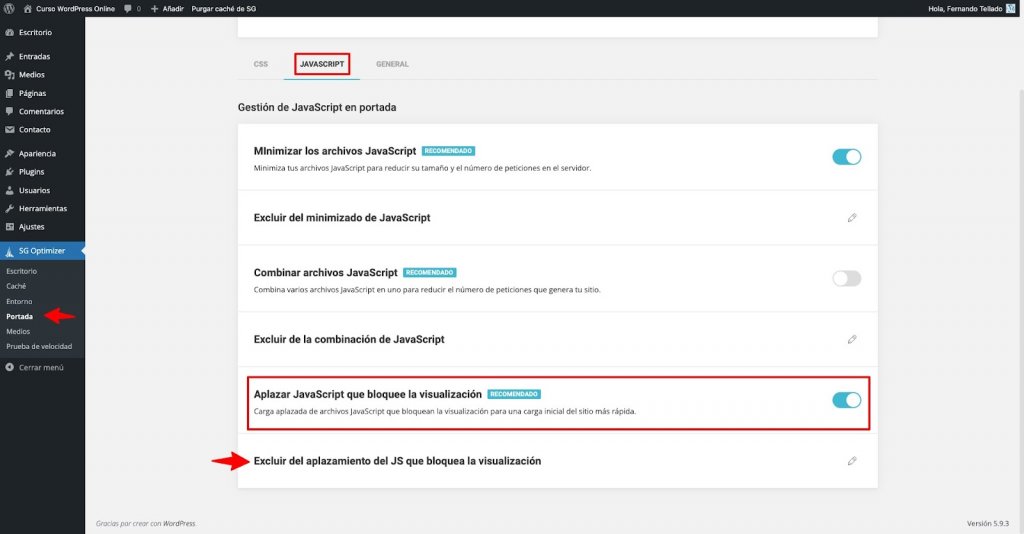Click Usuarios person icon in sidebar

coord(9,191)
